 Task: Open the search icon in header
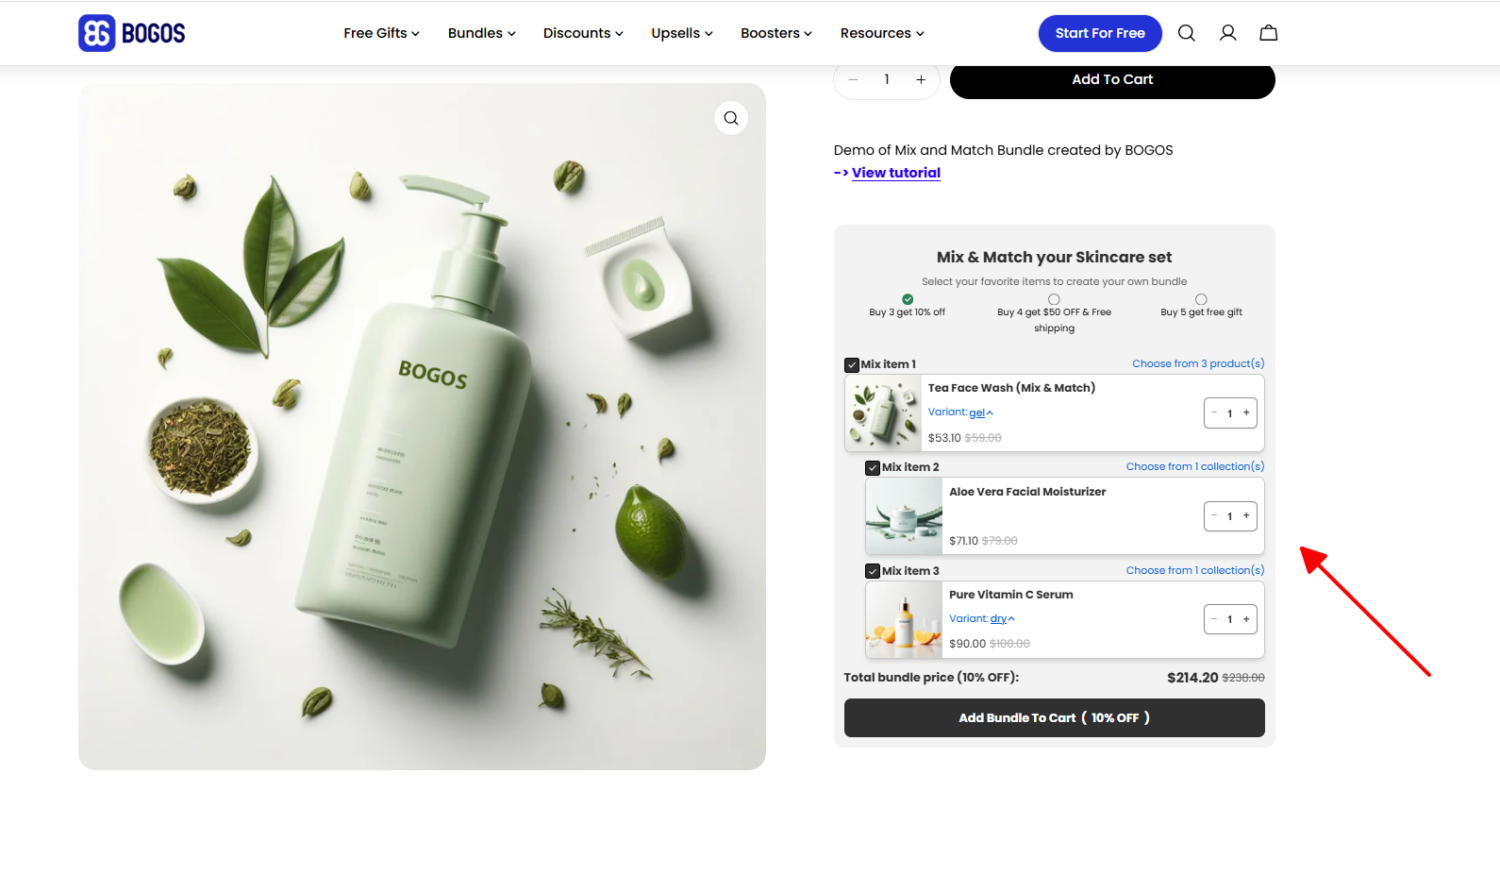pyautogui.click(x=1186, y=33)
